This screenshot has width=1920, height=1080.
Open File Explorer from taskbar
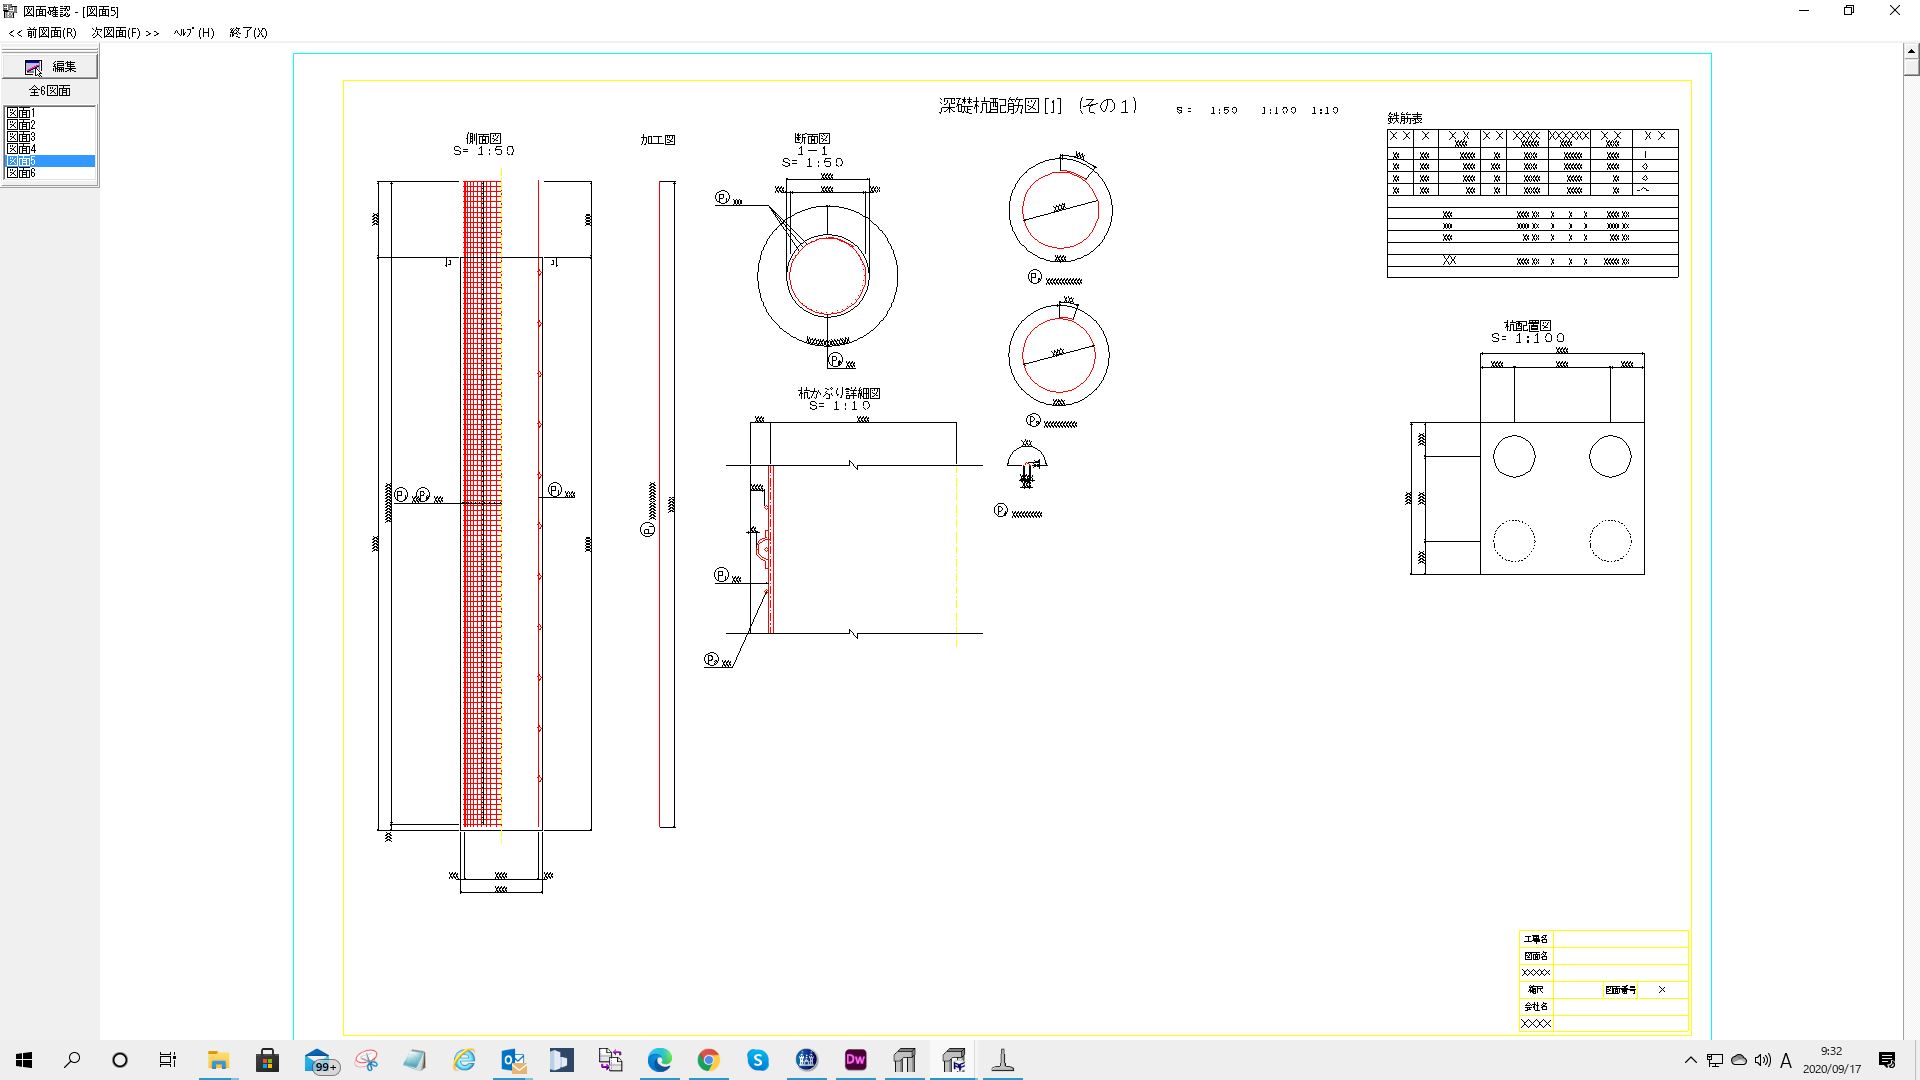click(218, 1060)
